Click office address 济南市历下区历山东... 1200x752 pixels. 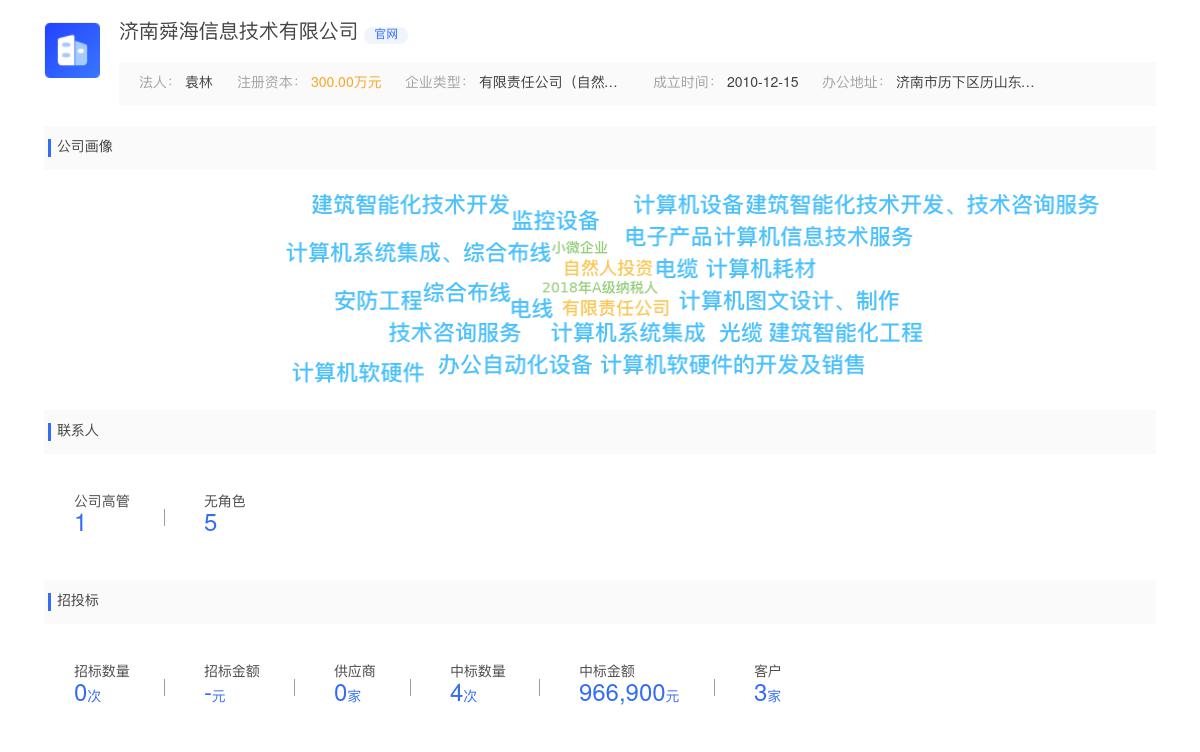pos(965,83)
